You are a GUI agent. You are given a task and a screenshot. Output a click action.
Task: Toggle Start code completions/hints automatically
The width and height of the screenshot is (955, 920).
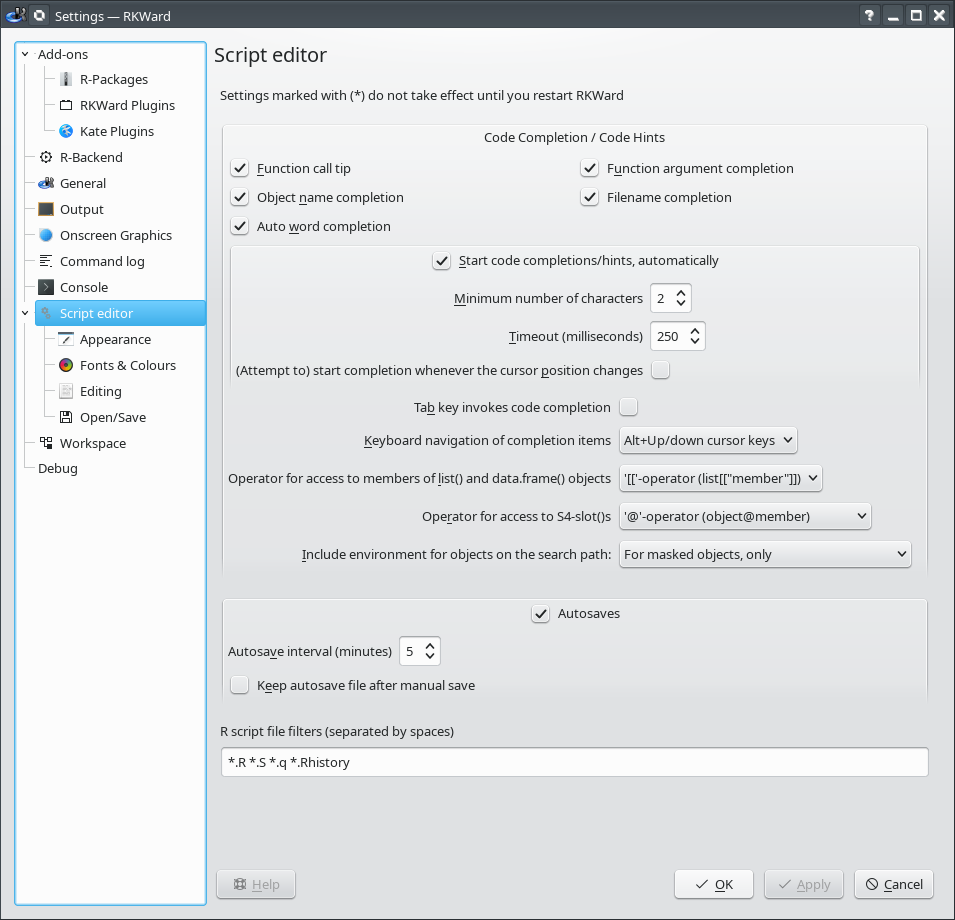(x=442, y=261)
